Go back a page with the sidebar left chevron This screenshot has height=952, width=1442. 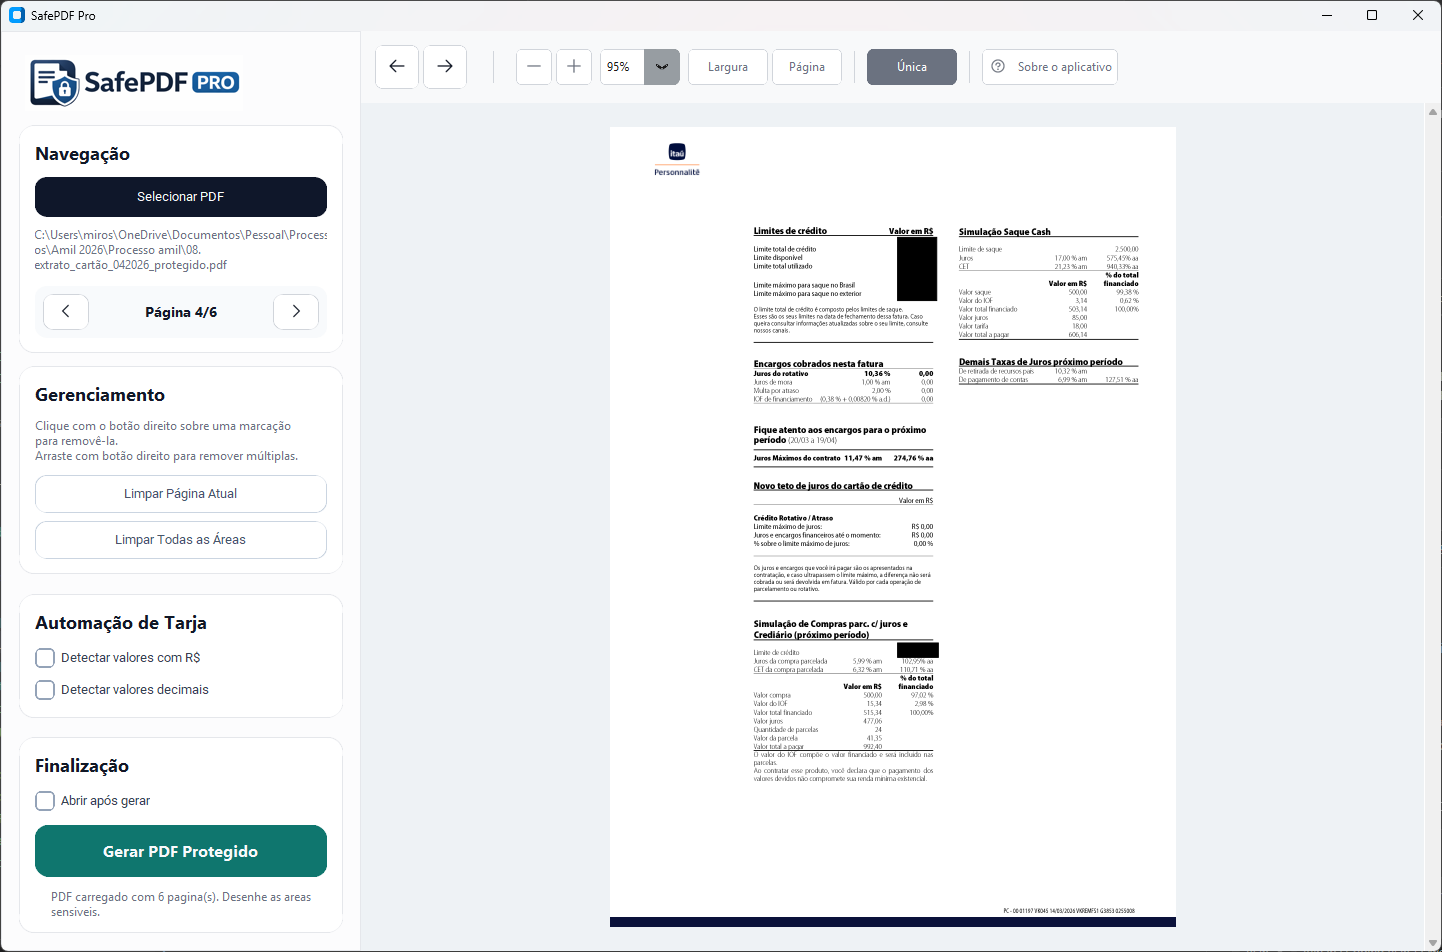point(65,311)
